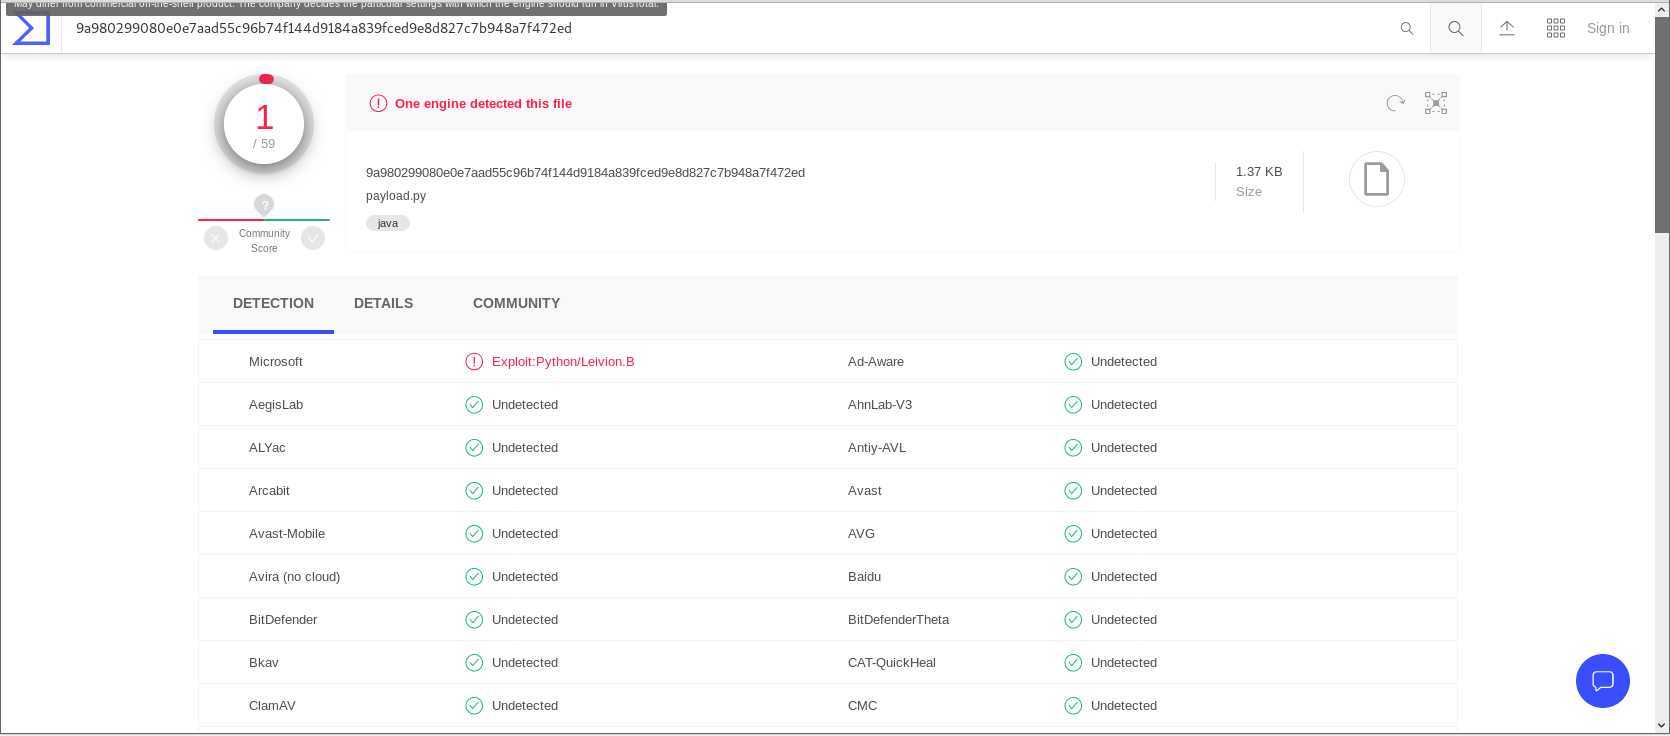
Task: Open the graph relations icon
Action: pos(1436,103)
